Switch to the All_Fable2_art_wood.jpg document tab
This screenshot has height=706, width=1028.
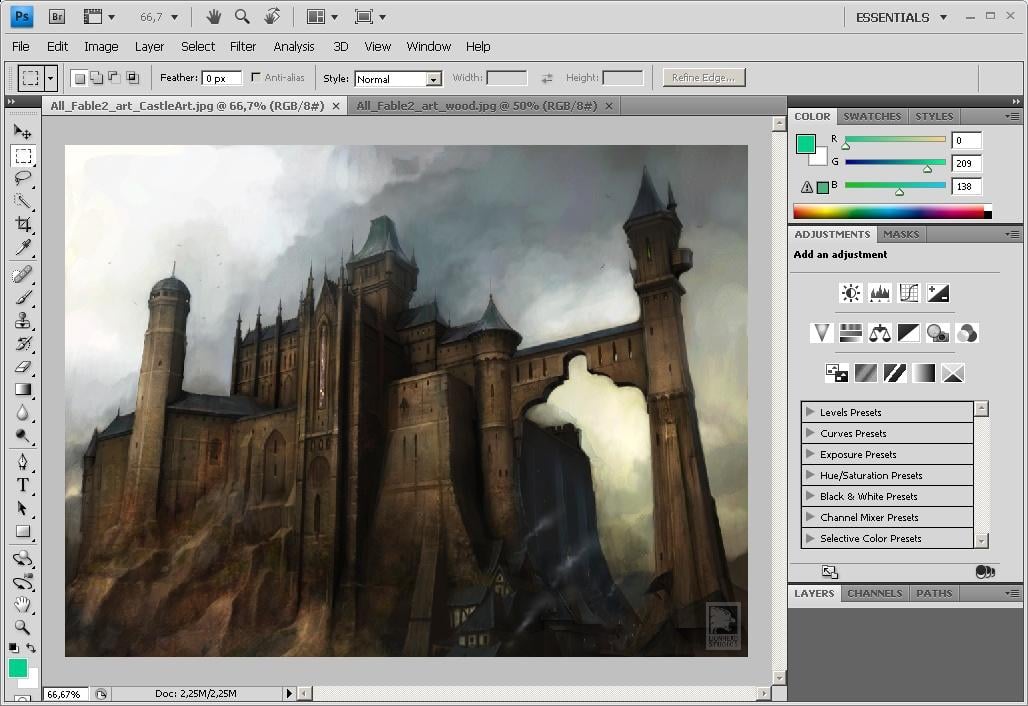pyautogui.click(x=476, y=106)
